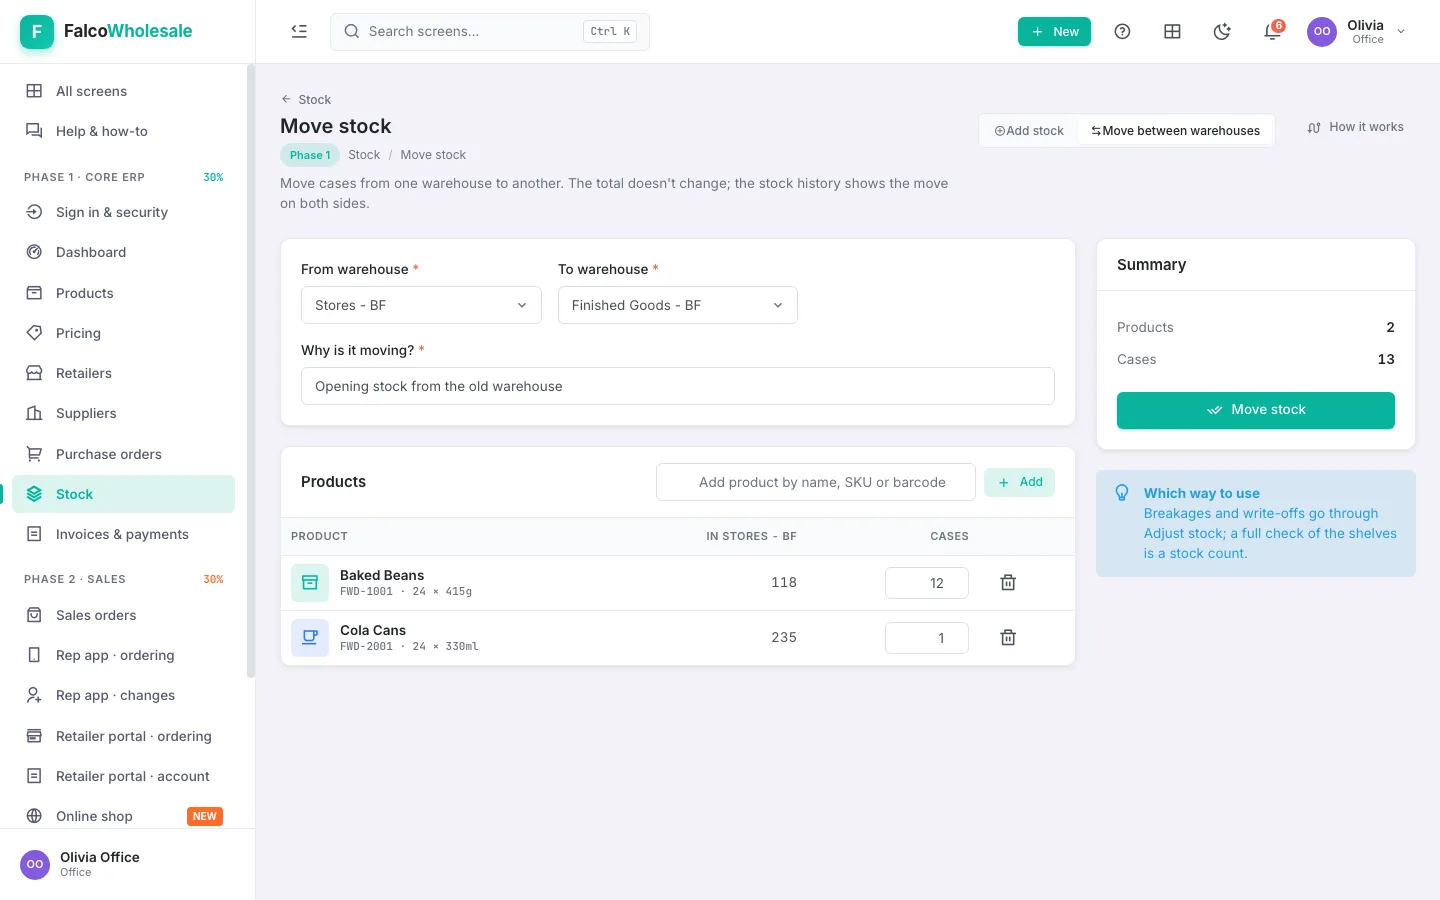The image size is (1440, 900).
Task: Click the FalcoWholesale logo icon
Action: (37, 31)
